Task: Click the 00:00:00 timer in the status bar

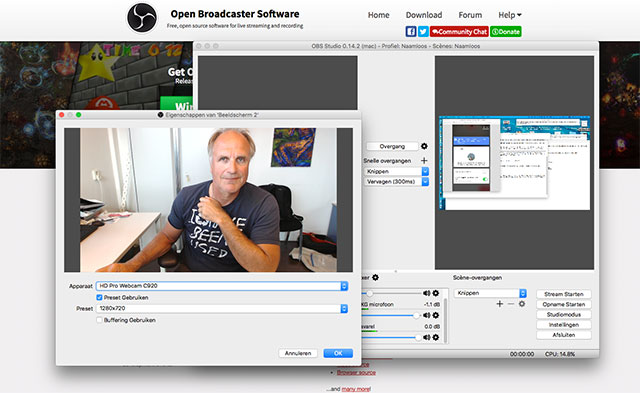Action: tap(522, 354)
